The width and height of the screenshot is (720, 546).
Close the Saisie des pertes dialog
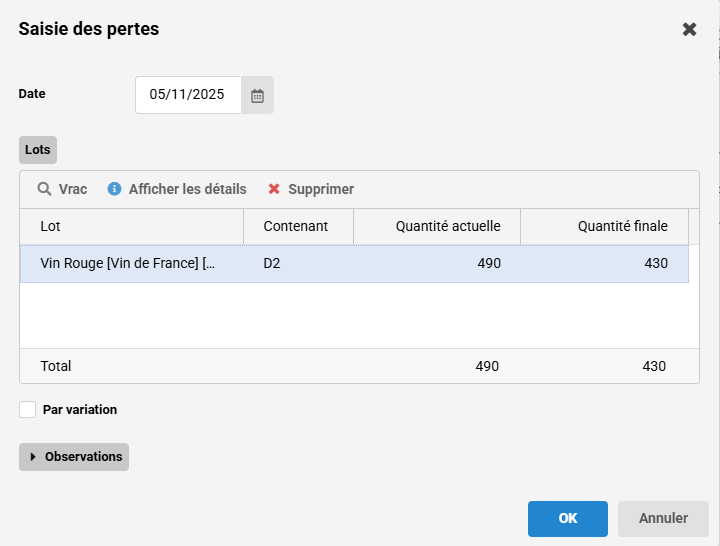point(689,29)
